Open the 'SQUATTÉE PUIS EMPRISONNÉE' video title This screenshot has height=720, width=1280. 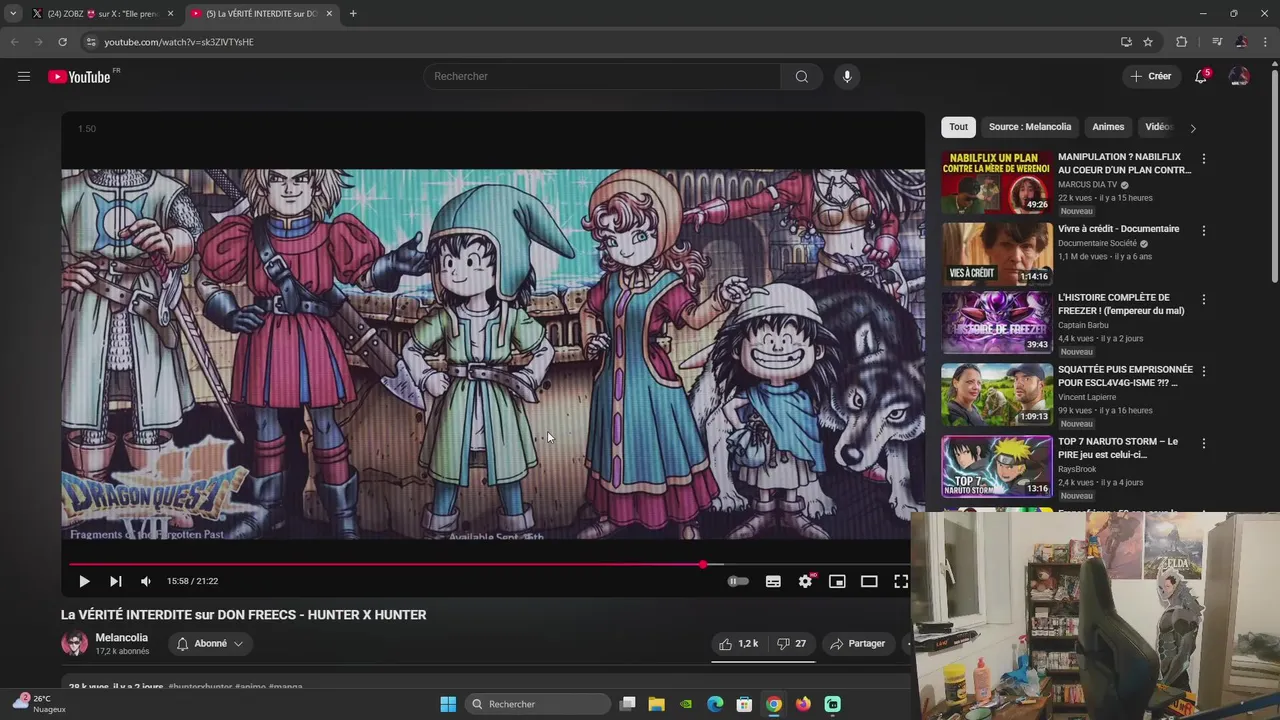(x=1125, y=376)
